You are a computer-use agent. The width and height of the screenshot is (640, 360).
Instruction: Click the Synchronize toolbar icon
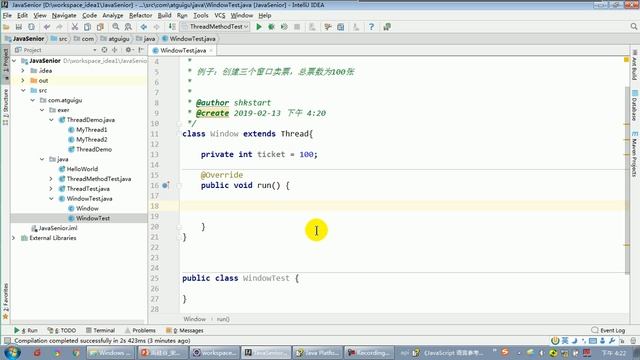coord(31,27)
